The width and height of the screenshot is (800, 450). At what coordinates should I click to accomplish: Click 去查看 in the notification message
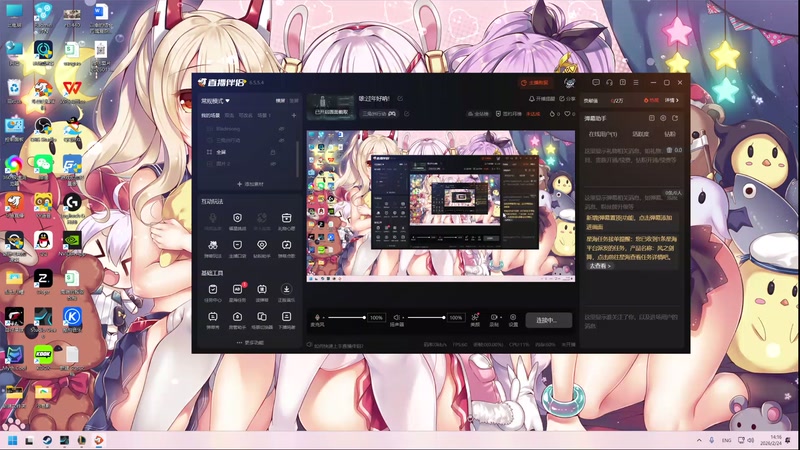(600, 266)
